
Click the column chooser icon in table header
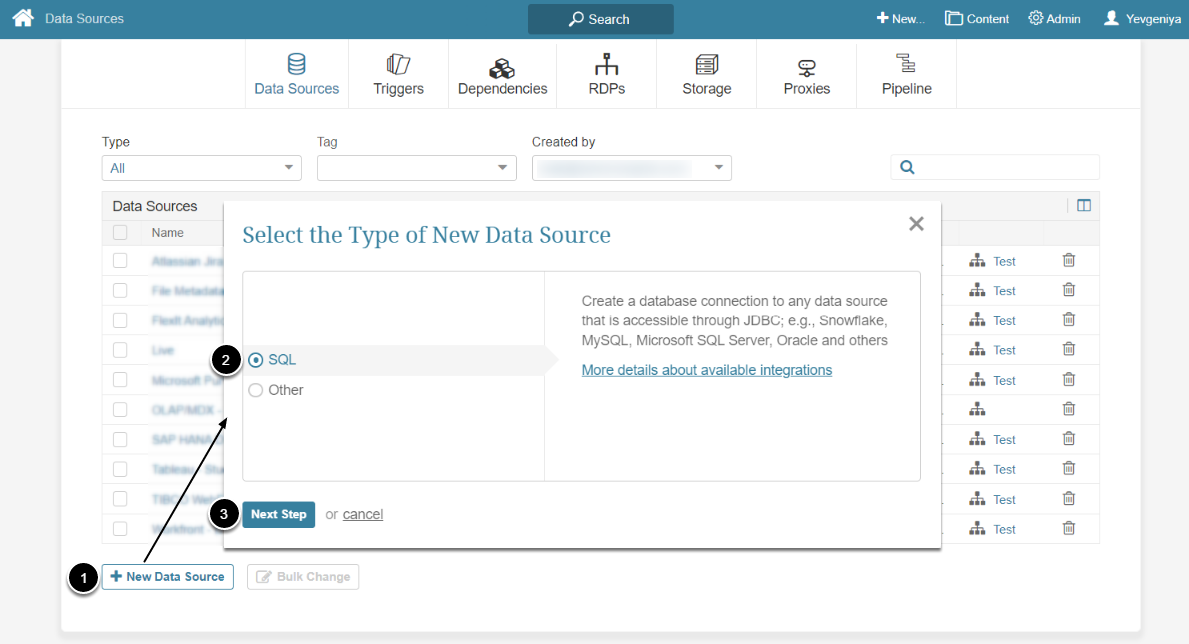pos(1084,206)
